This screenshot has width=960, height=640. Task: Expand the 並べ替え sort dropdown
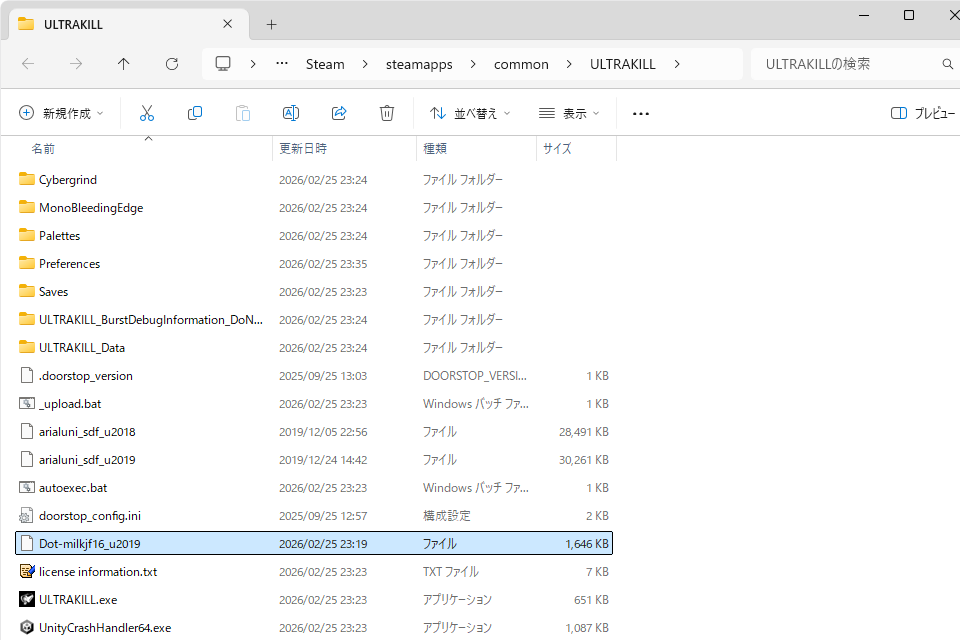coord(470,114)
